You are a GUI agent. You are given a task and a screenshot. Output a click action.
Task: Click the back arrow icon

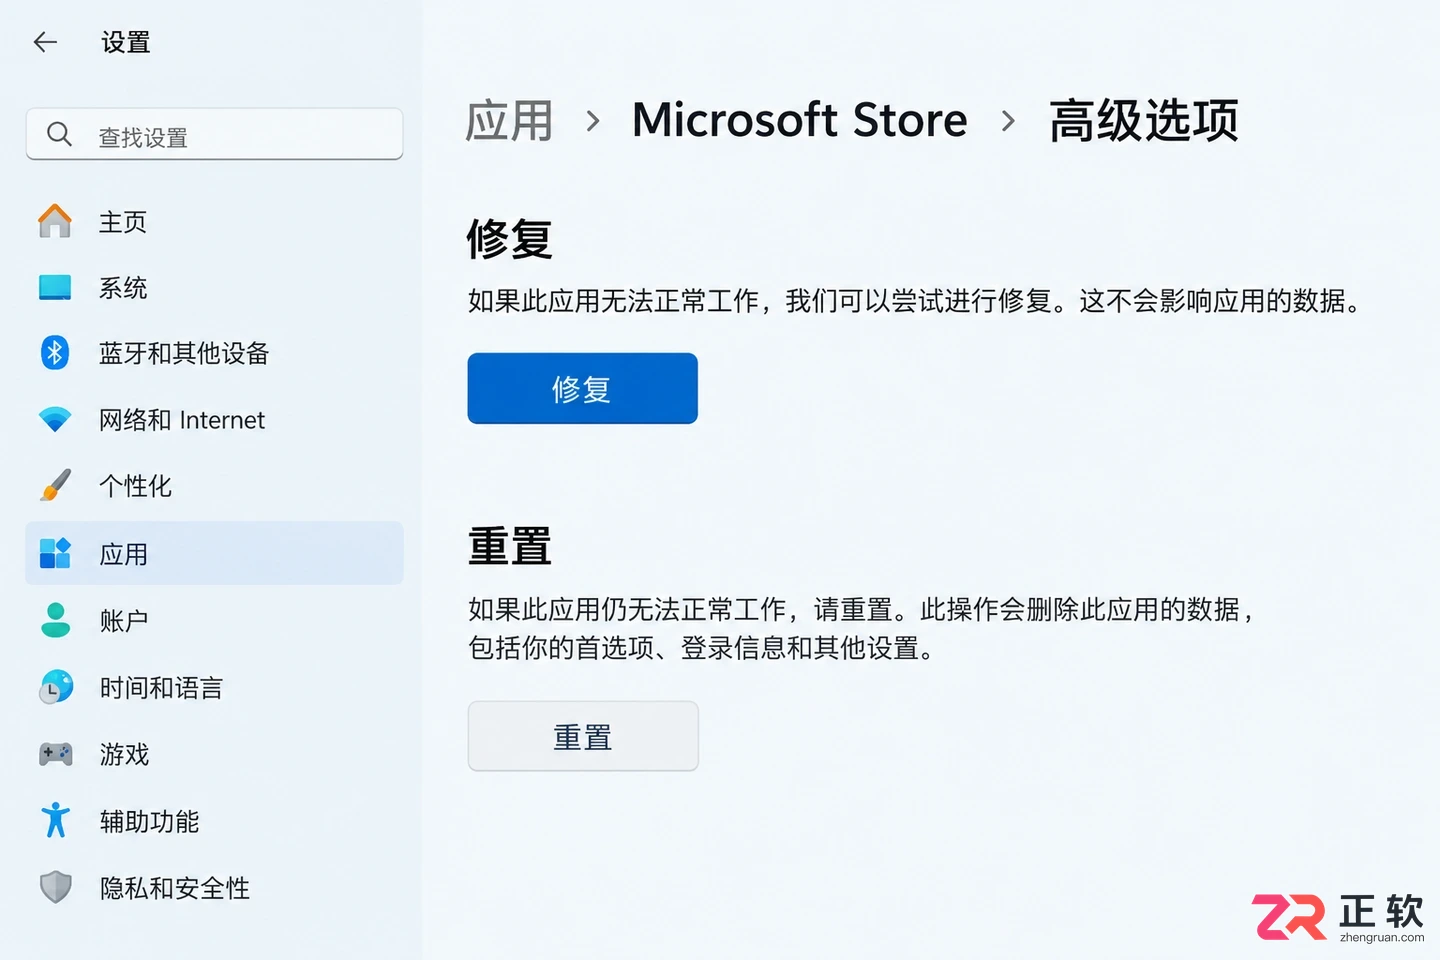(45, 42)
